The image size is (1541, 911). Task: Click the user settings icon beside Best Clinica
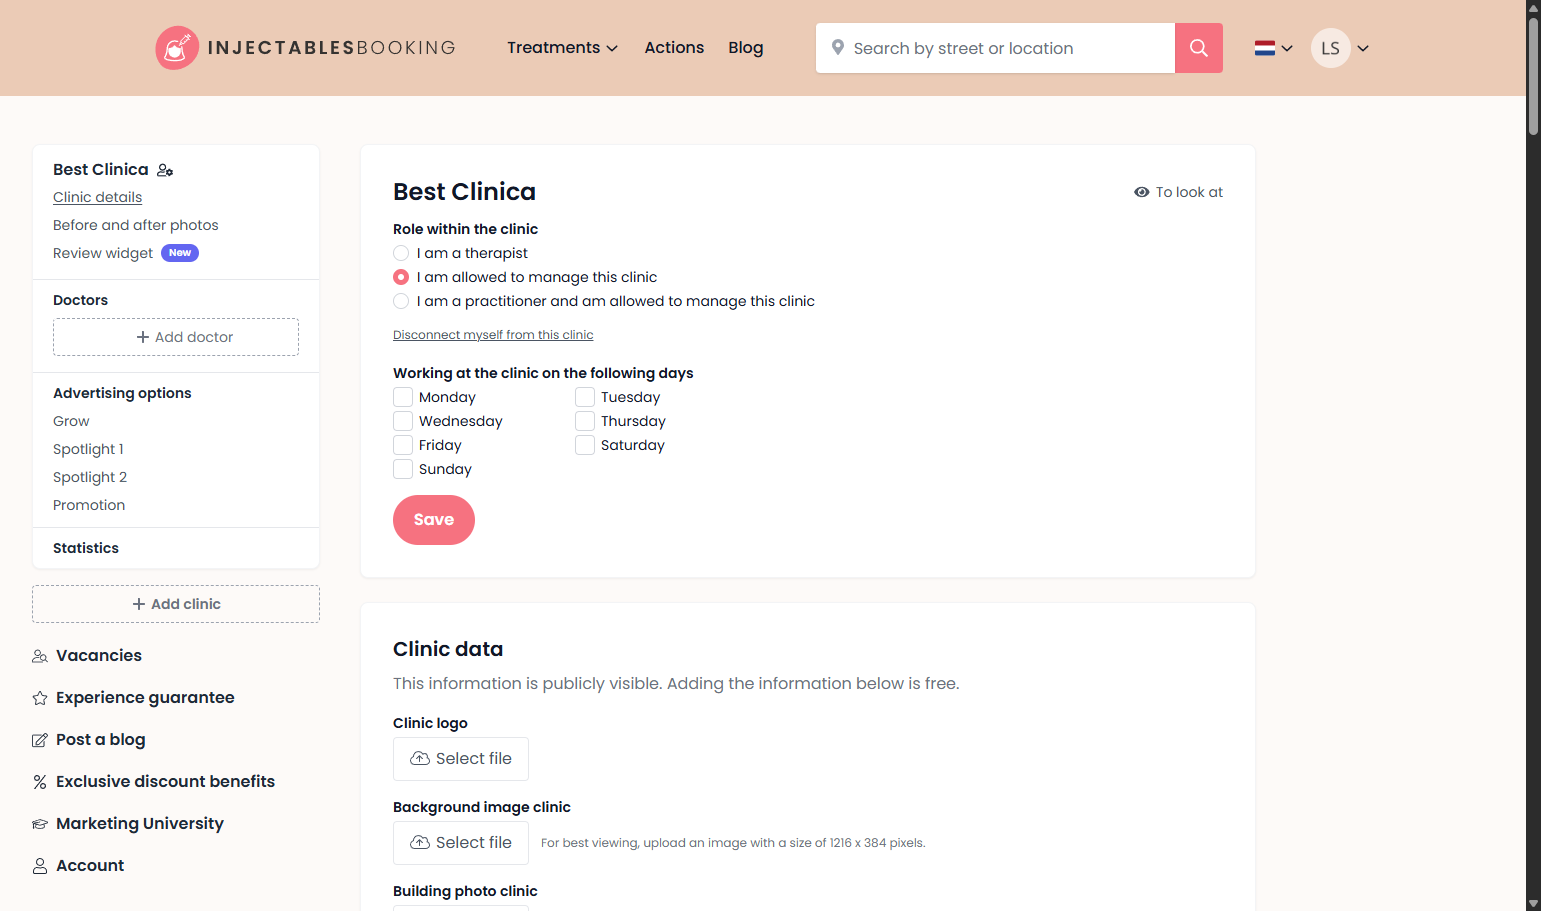point(165,170)
